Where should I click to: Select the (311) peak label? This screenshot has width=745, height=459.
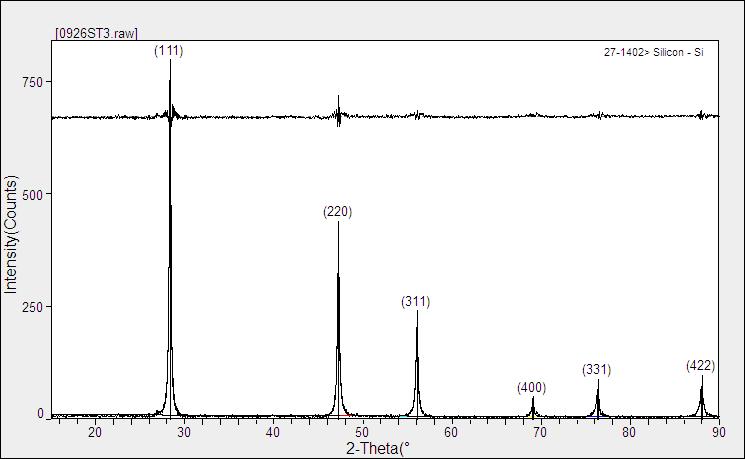coord(416,302)
